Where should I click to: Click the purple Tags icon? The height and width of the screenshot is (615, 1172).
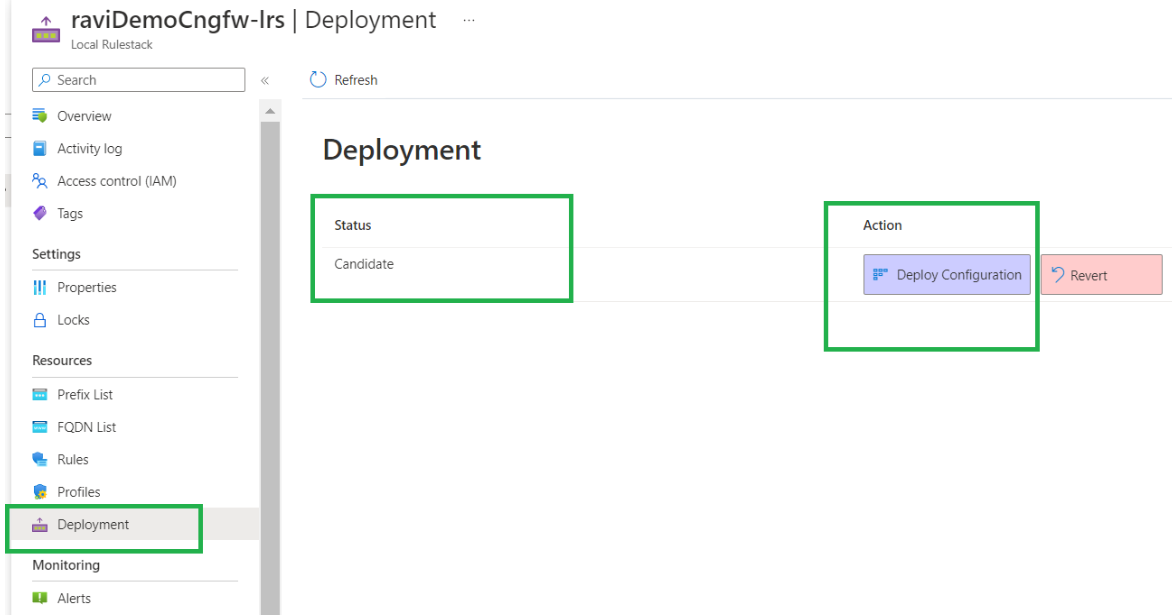pyautogui.click(x=40, y=214)
